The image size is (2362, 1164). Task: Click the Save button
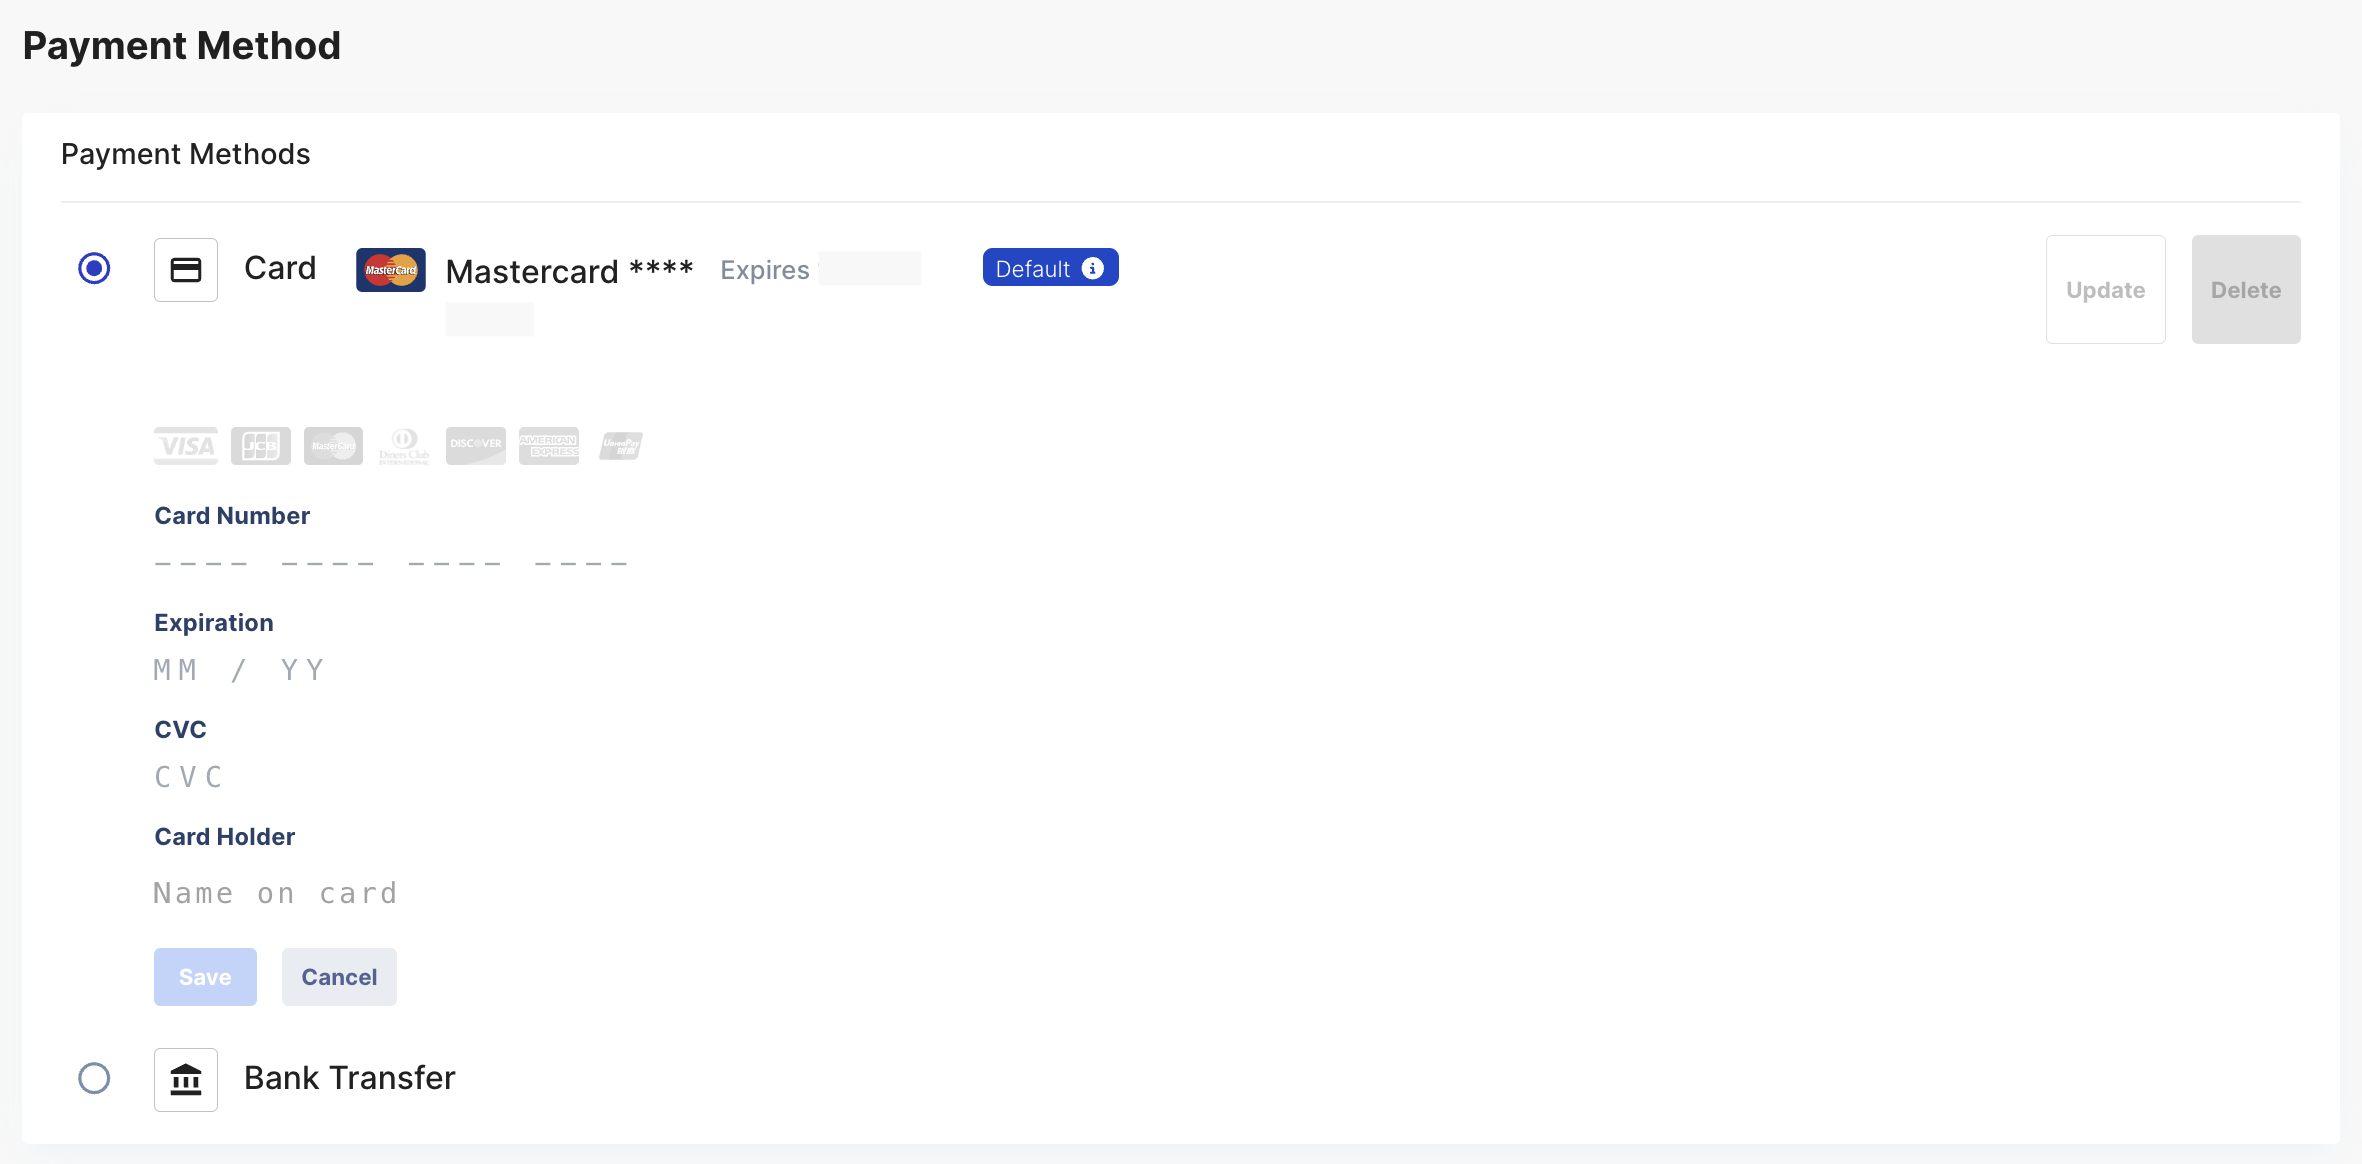[x=203, y=976]
